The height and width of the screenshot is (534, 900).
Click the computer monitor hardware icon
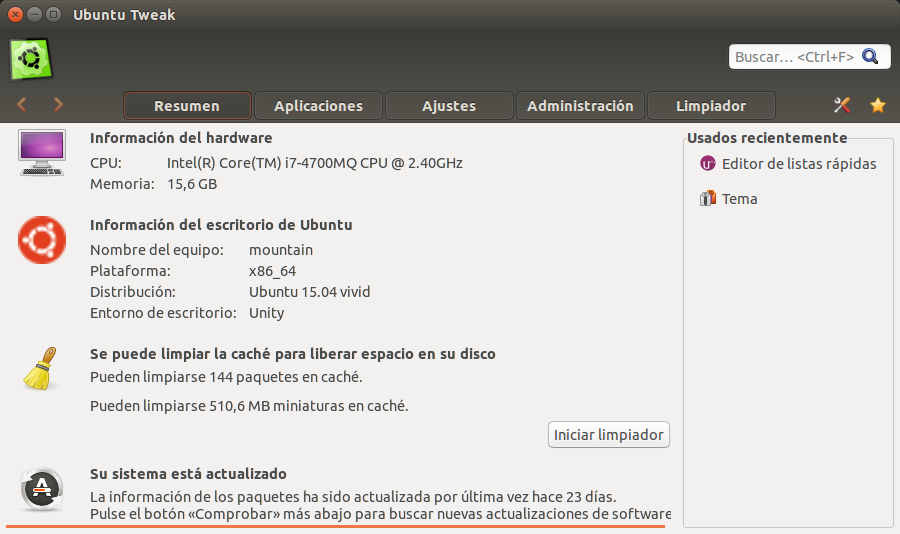pyautogui.click(x=42, y=152)
